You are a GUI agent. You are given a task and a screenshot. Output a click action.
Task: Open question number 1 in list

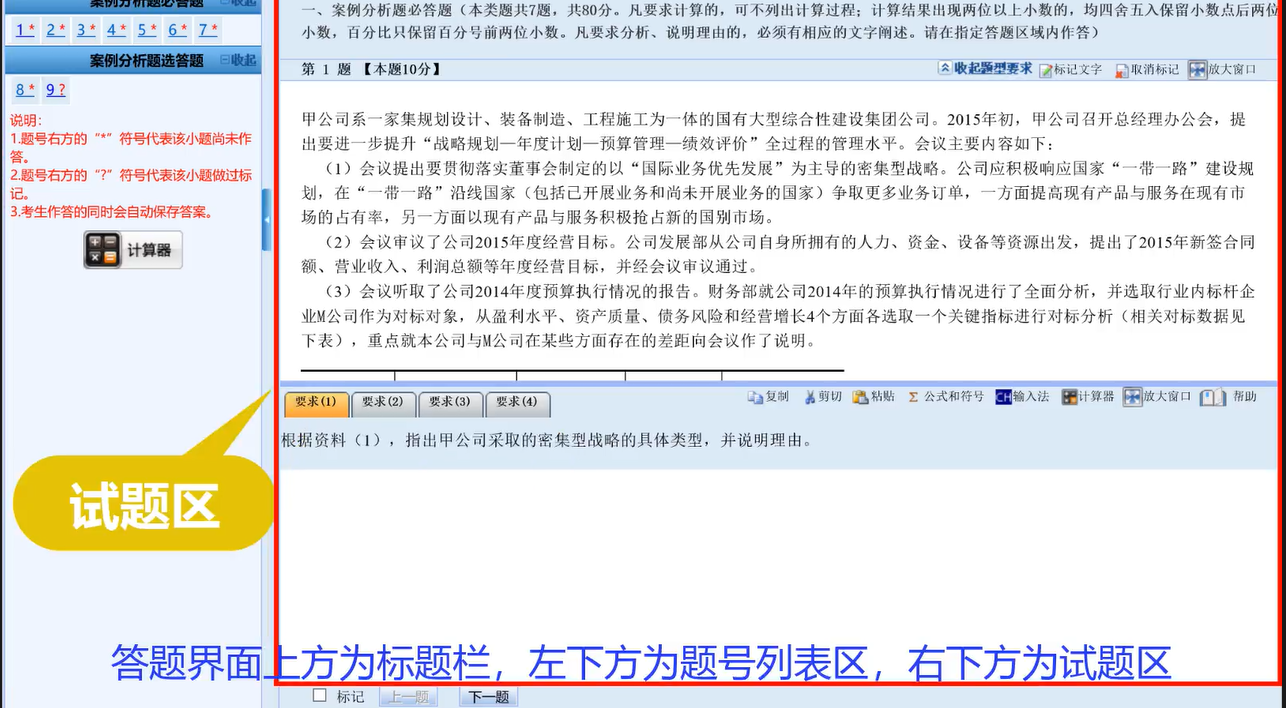coord(25,29)
